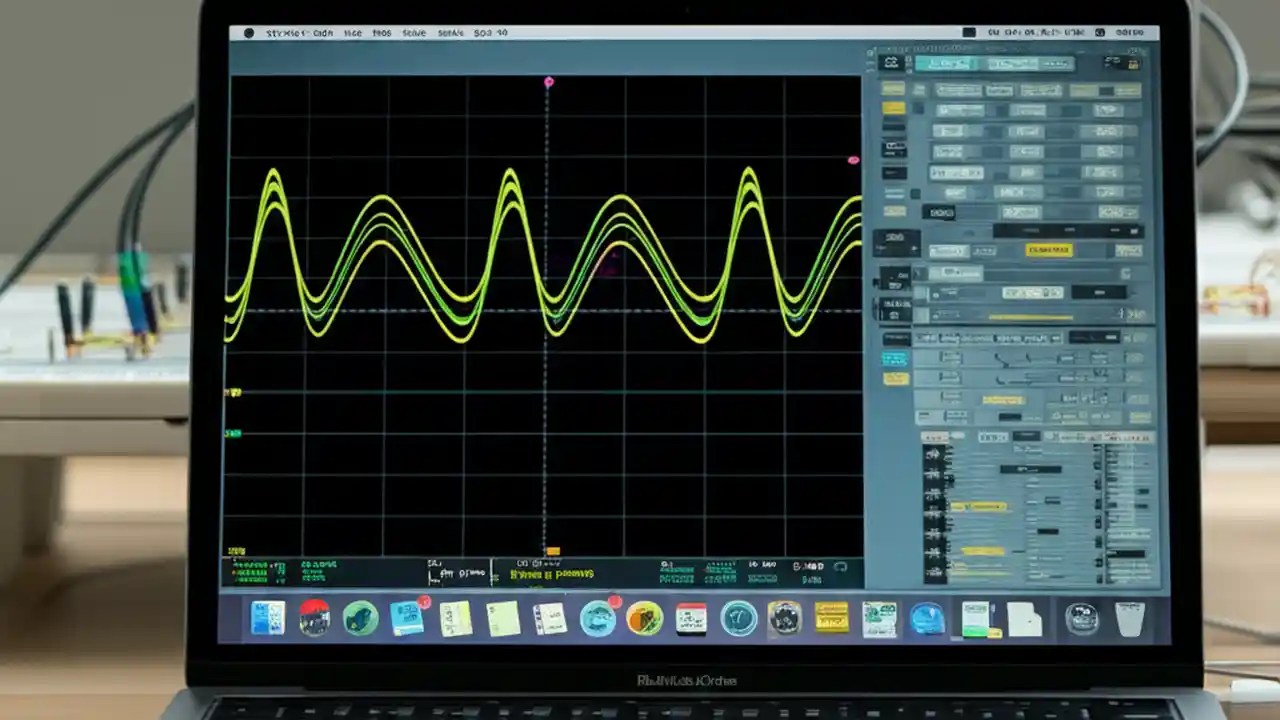Click the pink cursor marker above the waveform
Image resolution: width=1280 pixels, height=720 pixels.
[x=548, y=82]
